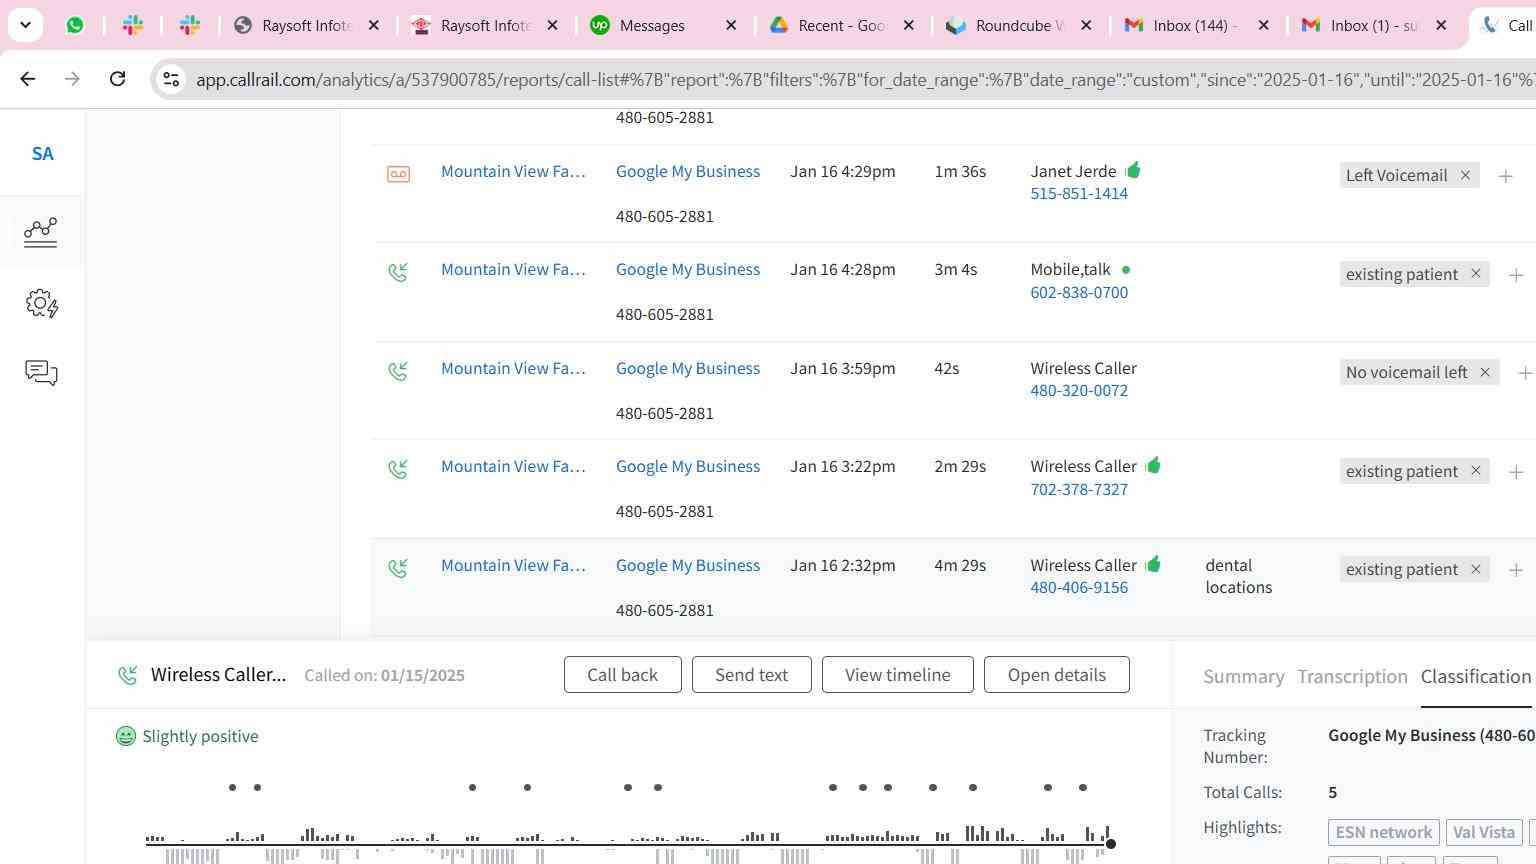Close the Messages browser tab
Viewport: 1536px width, 864px height.
coord(731,25)
